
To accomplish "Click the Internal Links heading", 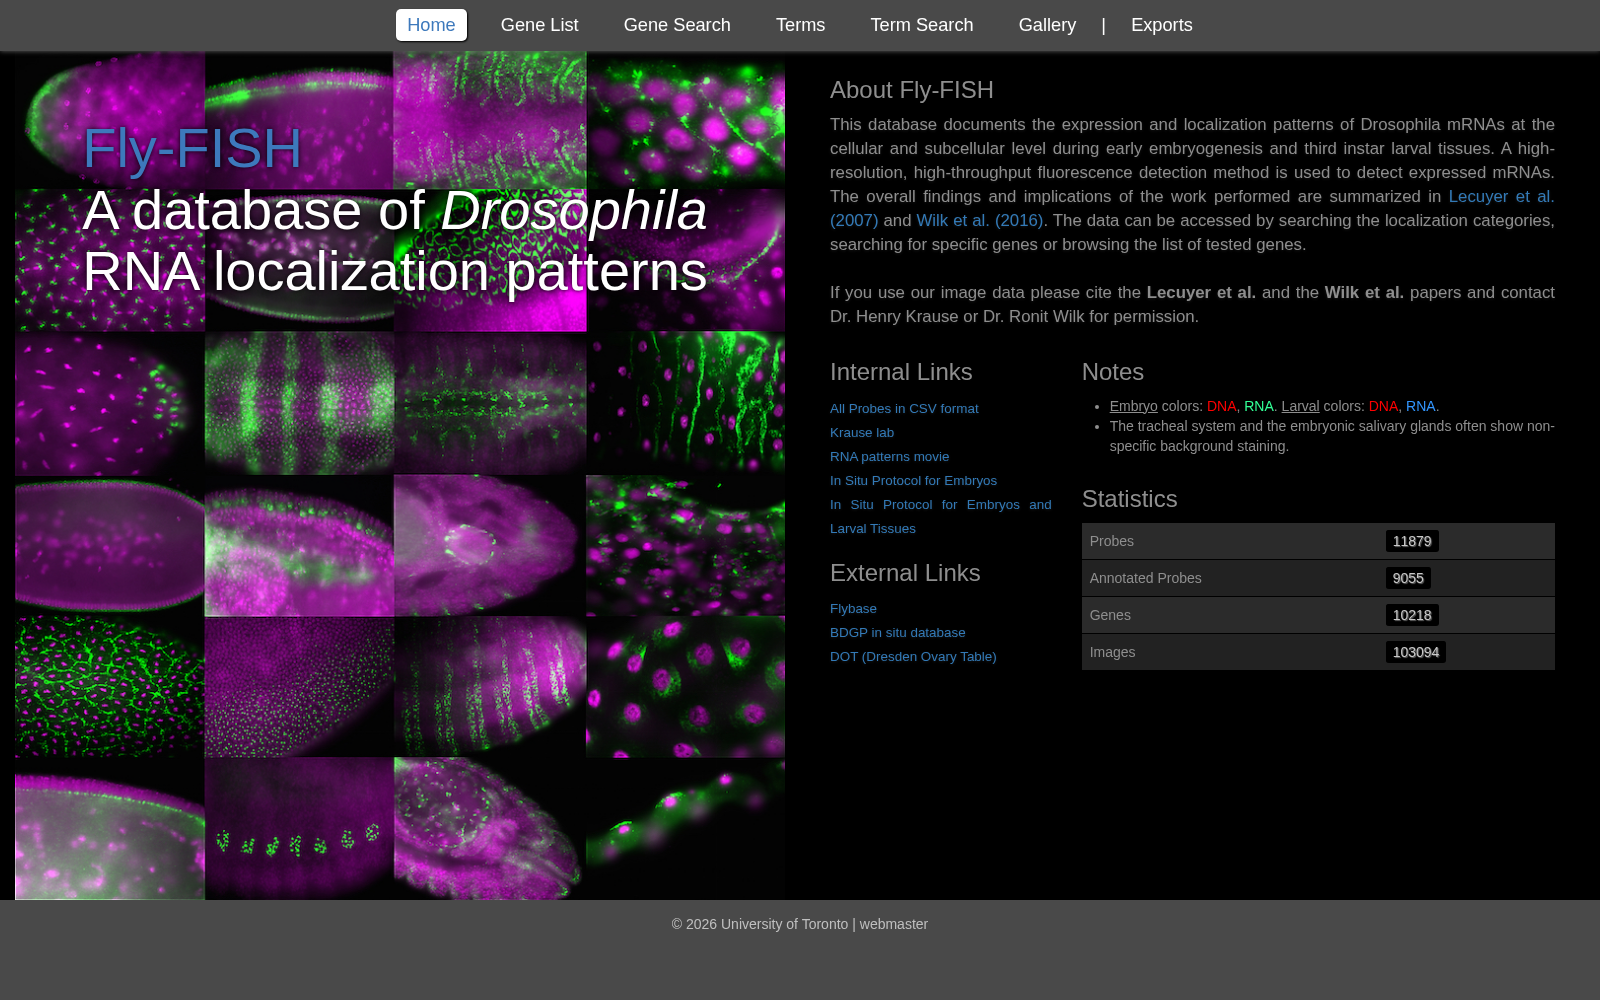I will [x=901, y=372].
